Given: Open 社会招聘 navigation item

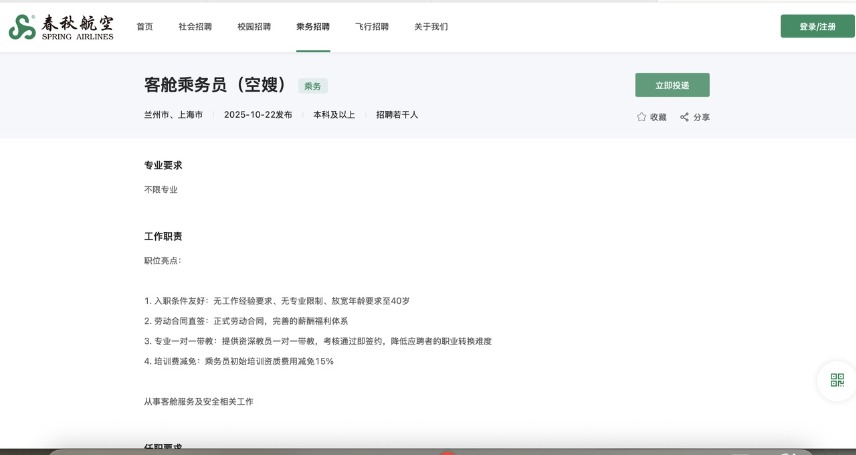Looking at the screenshot, I should (195, 27).
